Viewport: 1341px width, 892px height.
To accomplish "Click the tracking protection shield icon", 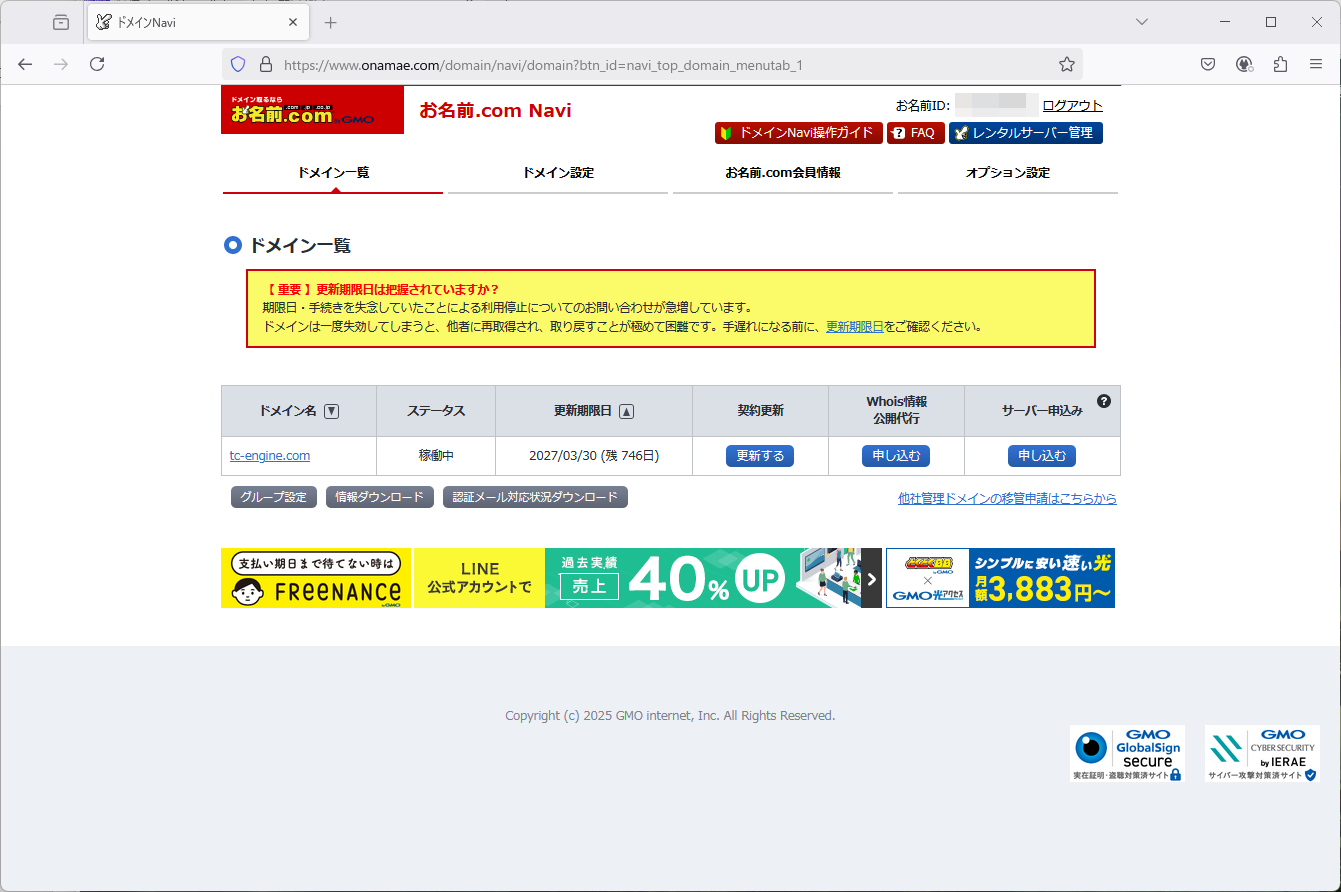I will [x=238, y=65].
